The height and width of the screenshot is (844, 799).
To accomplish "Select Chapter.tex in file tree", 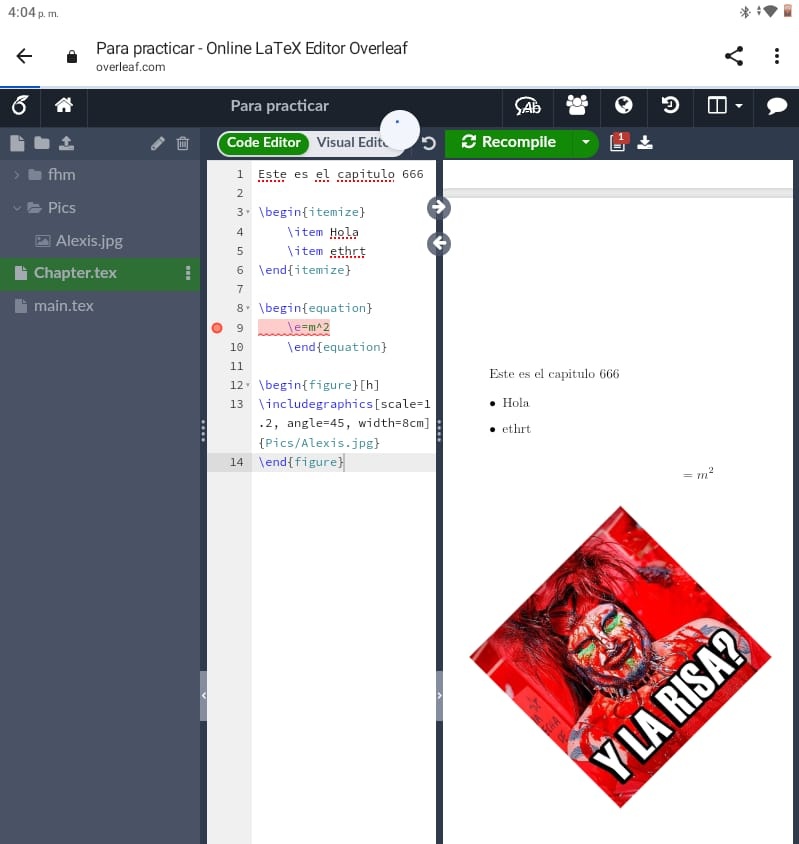I will click(75, 273).
